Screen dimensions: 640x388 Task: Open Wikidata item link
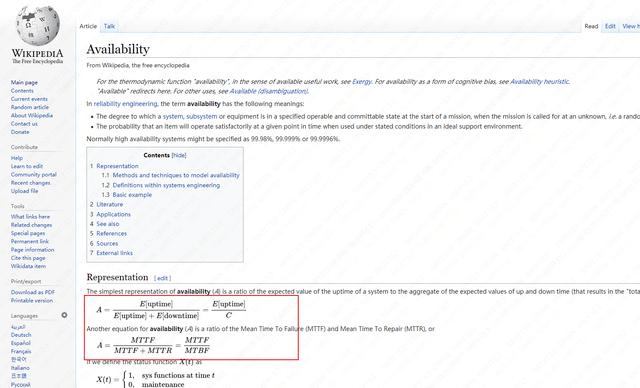pos(28,266)
